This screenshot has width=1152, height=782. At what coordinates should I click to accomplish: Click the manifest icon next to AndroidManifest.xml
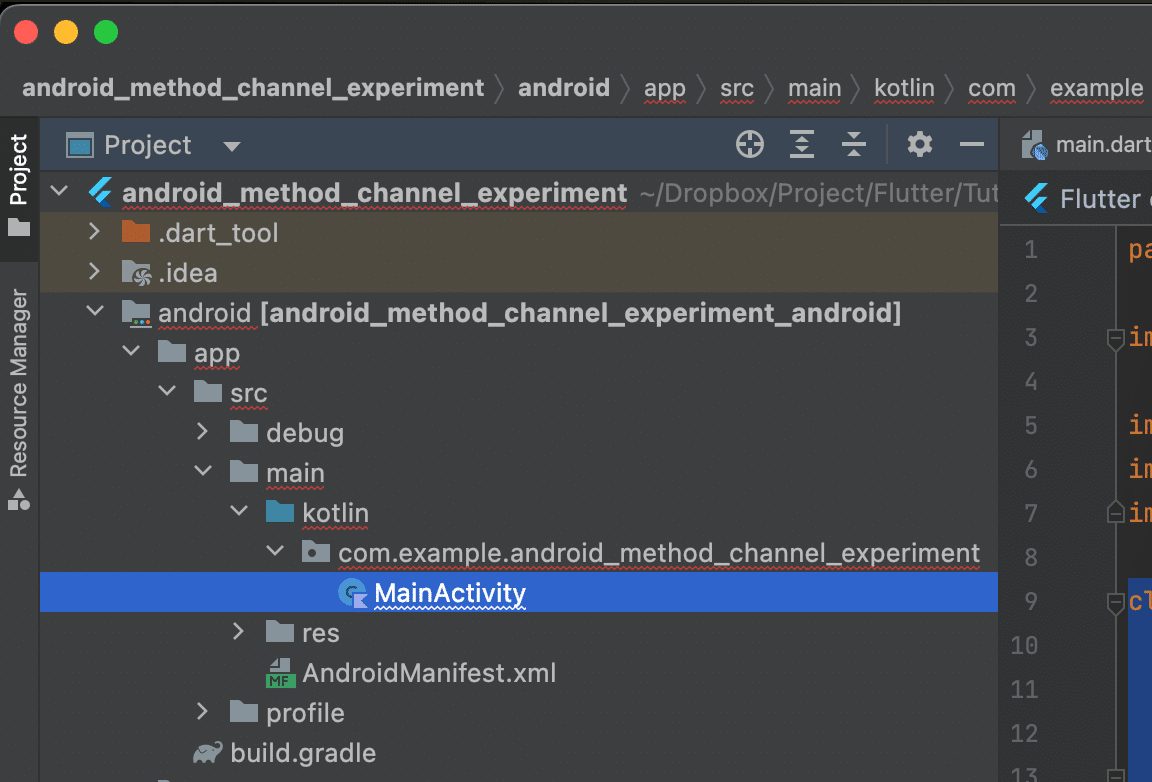pos(279,672)
